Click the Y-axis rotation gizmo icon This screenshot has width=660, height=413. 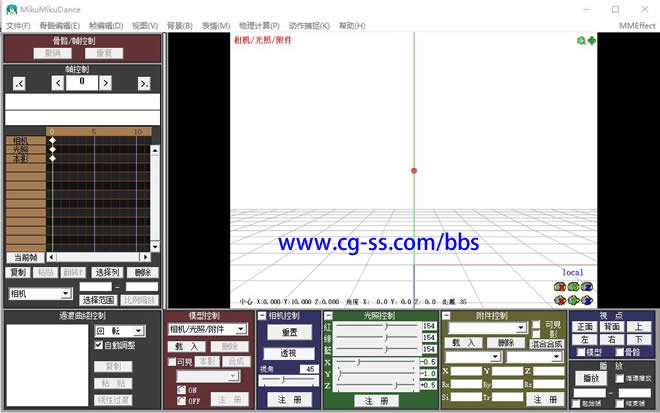click(574, 288)
